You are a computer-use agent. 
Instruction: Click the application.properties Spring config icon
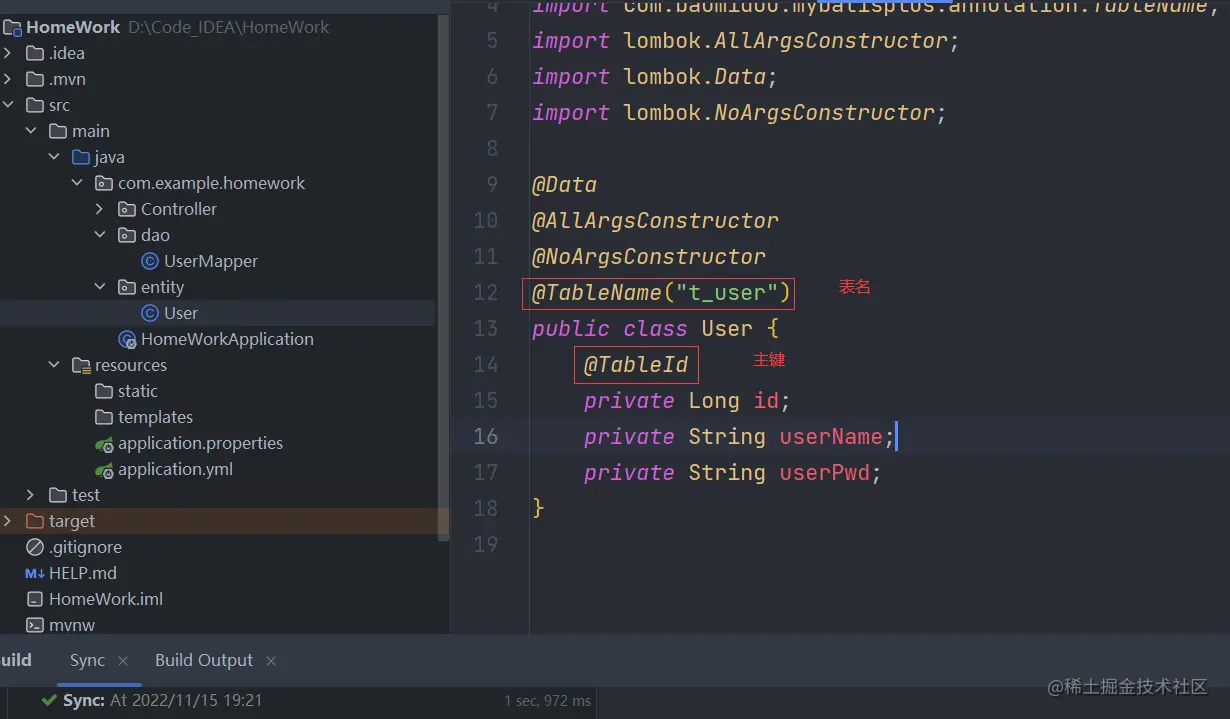(104, 443)
